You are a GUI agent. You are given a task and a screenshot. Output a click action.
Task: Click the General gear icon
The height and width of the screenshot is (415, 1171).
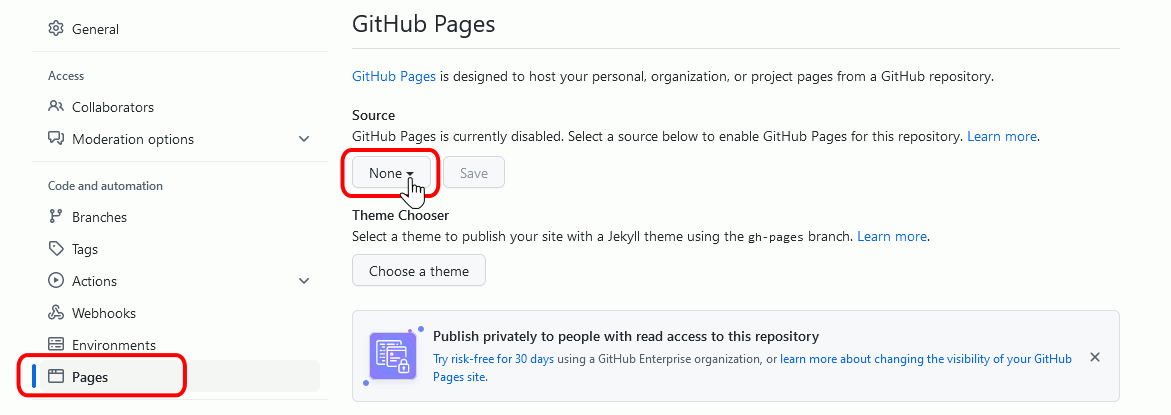pos(56,29)
